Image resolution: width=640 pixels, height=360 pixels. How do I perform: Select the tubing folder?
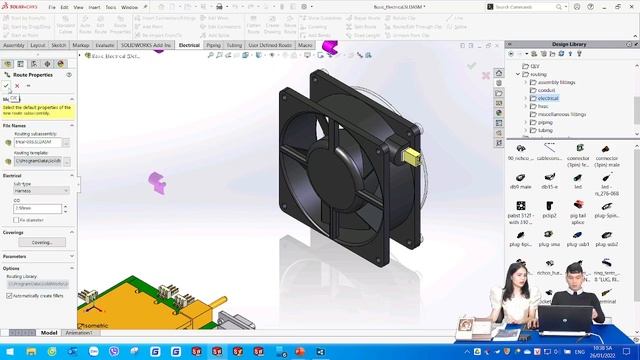click(545, 130)
